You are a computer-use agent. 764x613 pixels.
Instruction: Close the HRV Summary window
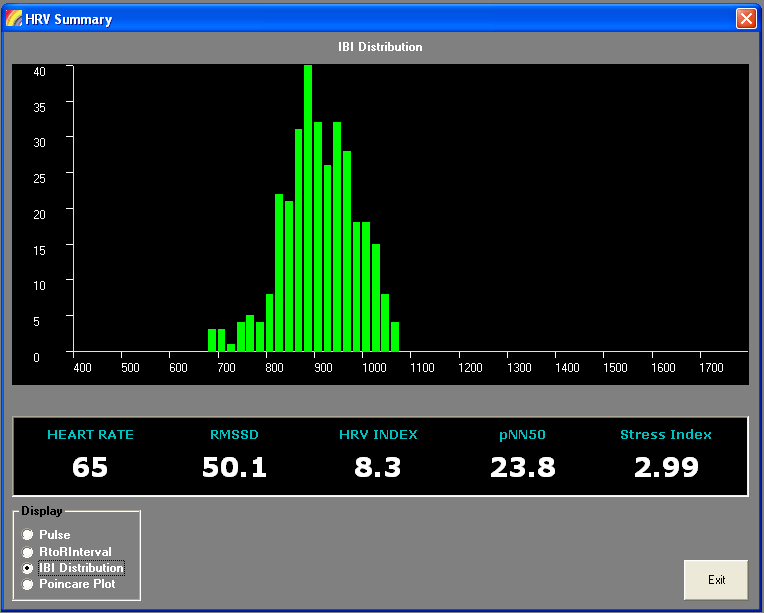(746, 19)
